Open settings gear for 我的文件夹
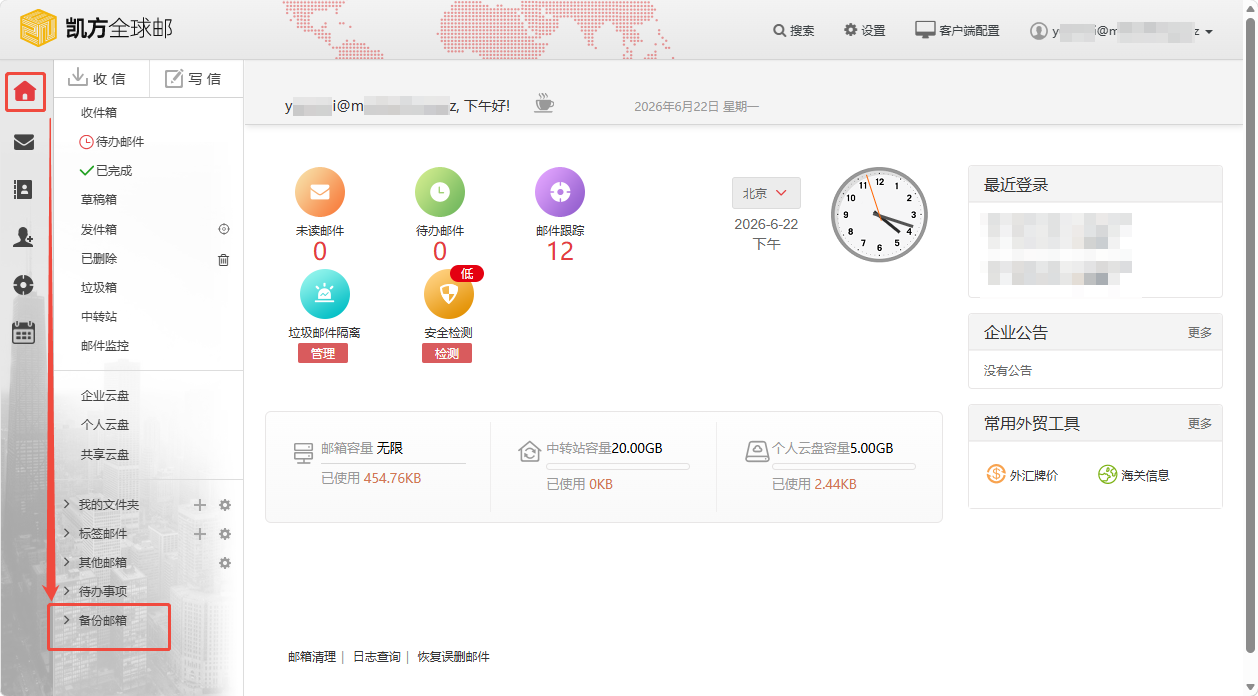This screenshot has height=696, width=1258. 225,505
